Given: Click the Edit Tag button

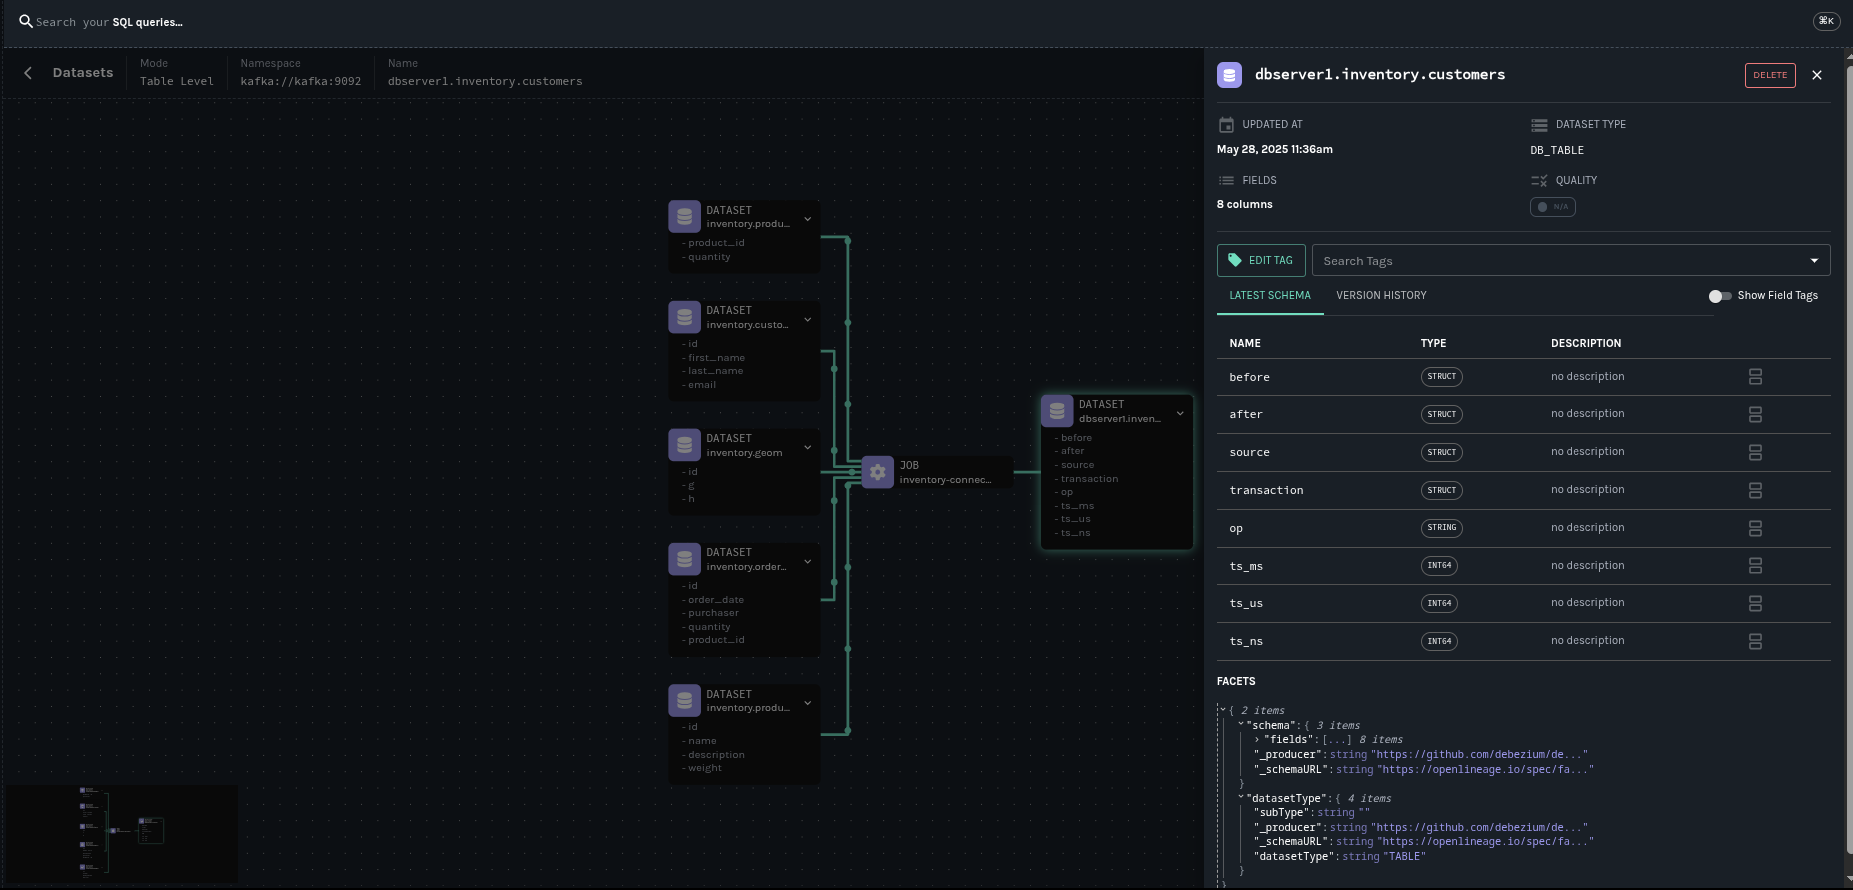Looking at the screenshot, I should (x=1260, y=260).
